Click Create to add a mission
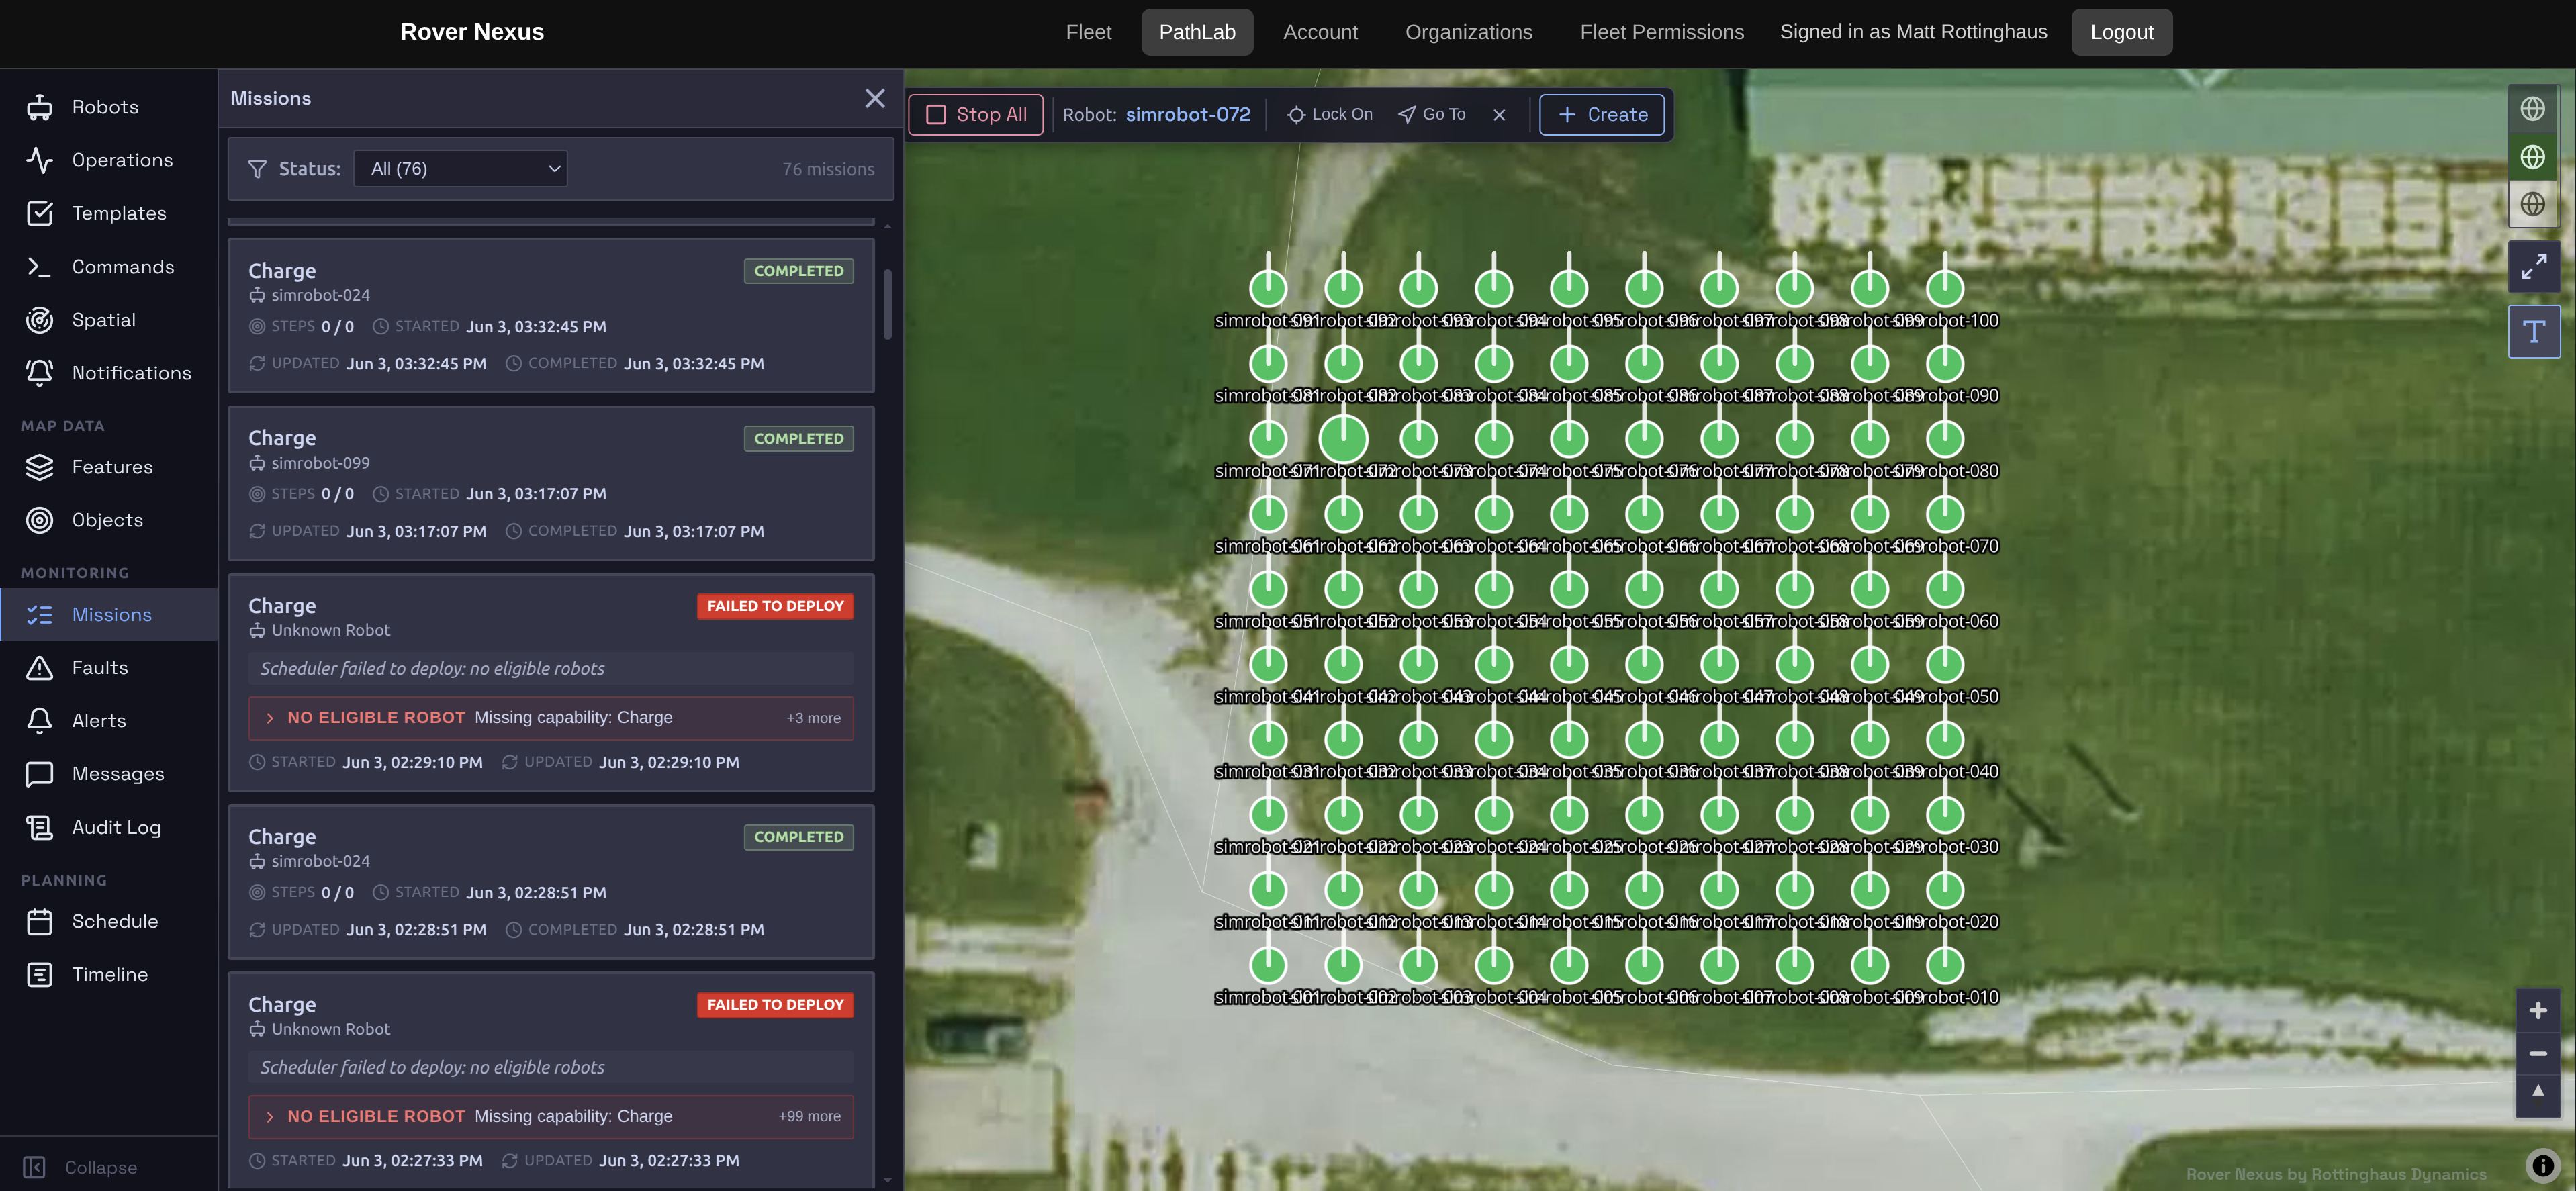Image resolution: width=2576 pixels, height=1191 pixels. [1602, 115]
